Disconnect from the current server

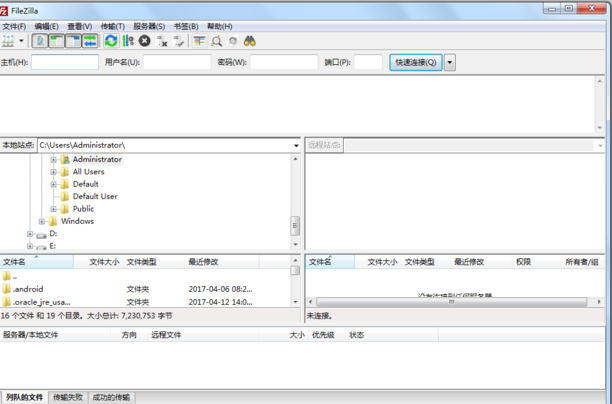pos(162,41)
